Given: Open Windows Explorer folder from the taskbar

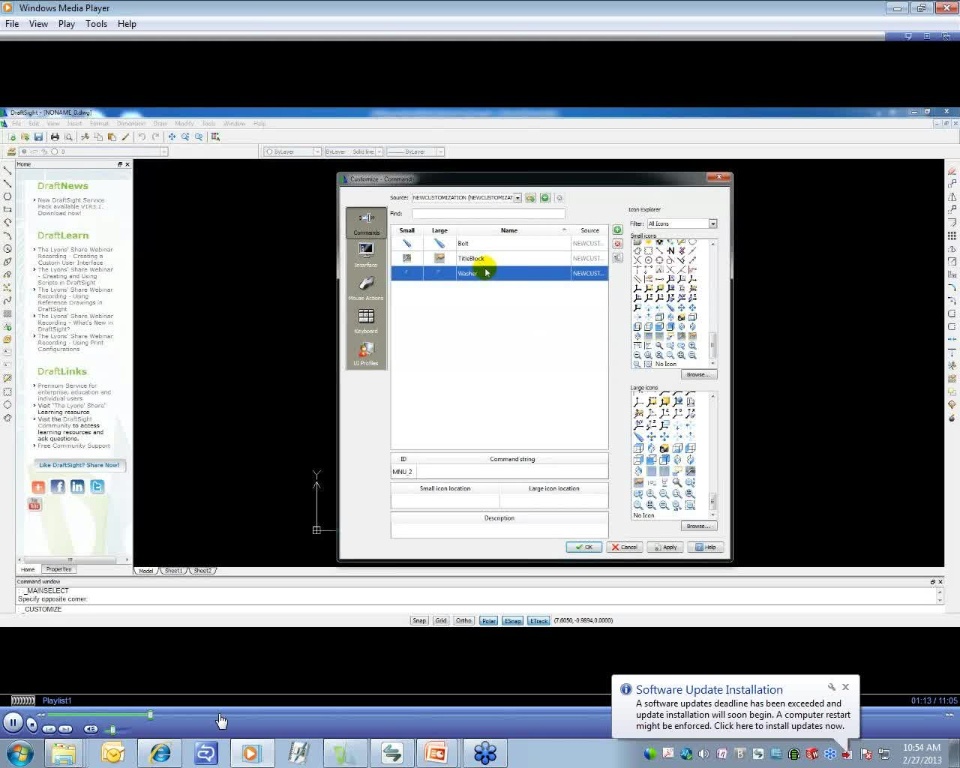Looking at the screenshot, I should 63,753.
